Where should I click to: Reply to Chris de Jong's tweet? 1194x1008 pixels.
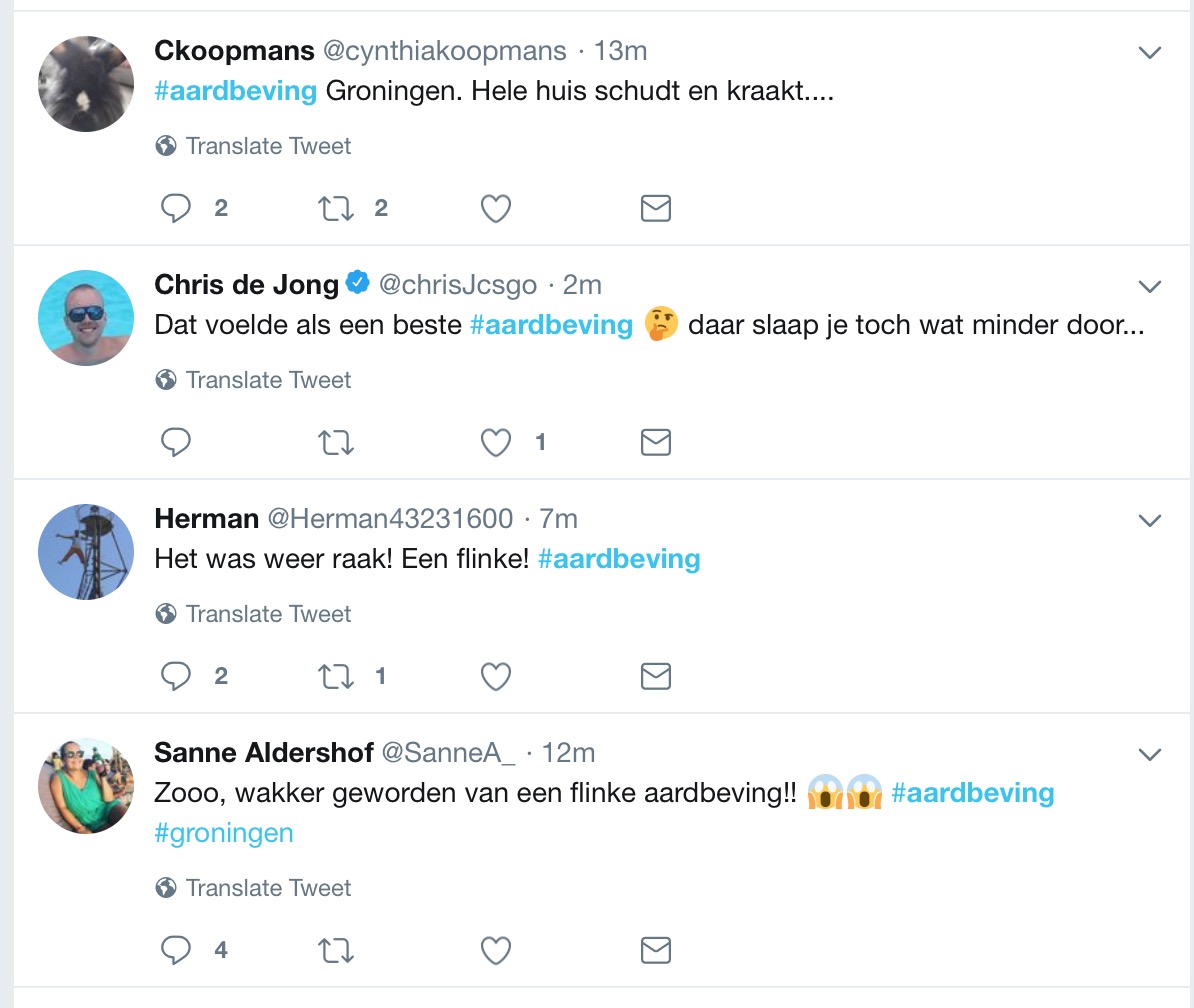point(176,442)
